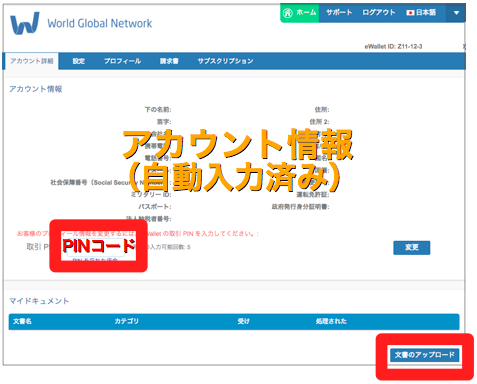Click the Japan flag icon
Screen dimensions: 477x384
[x=410, y=13]
